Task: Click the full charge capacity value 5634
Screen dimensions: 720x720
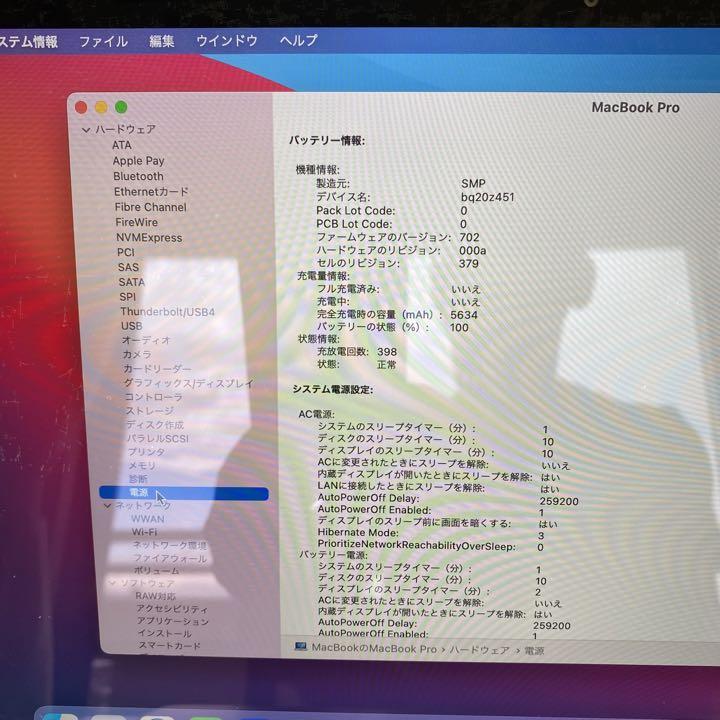Action: click(464, 315)
